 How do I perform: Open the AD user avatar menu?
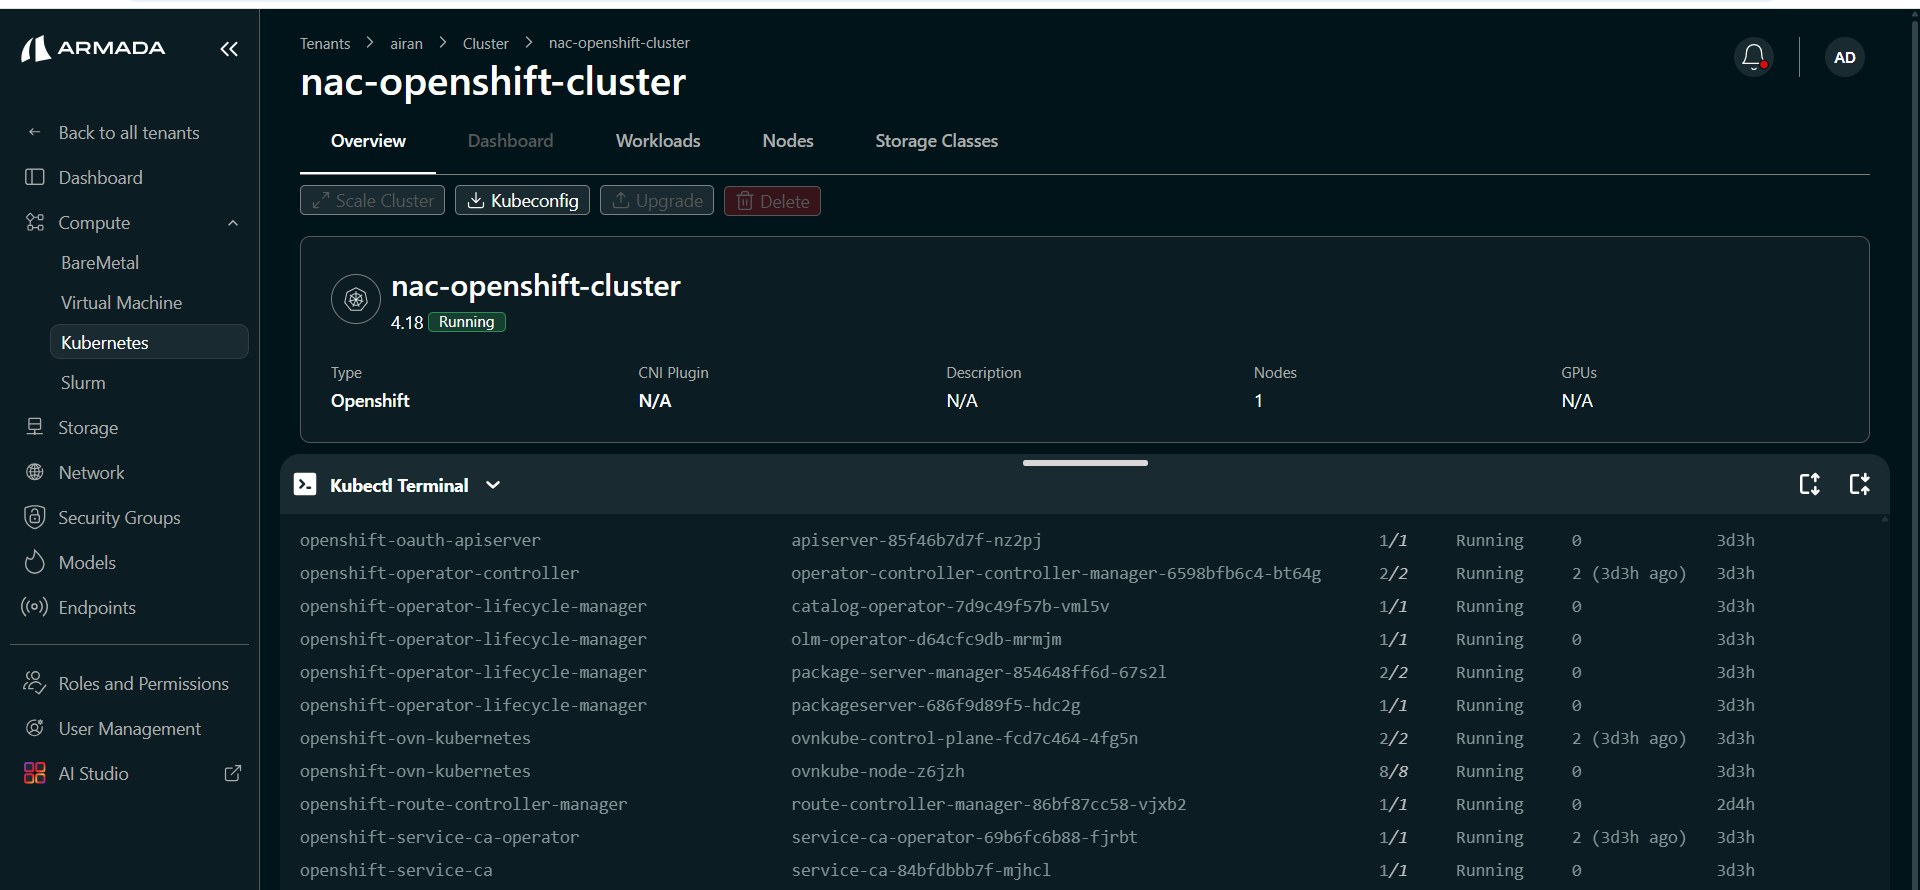pos(1844,57)
